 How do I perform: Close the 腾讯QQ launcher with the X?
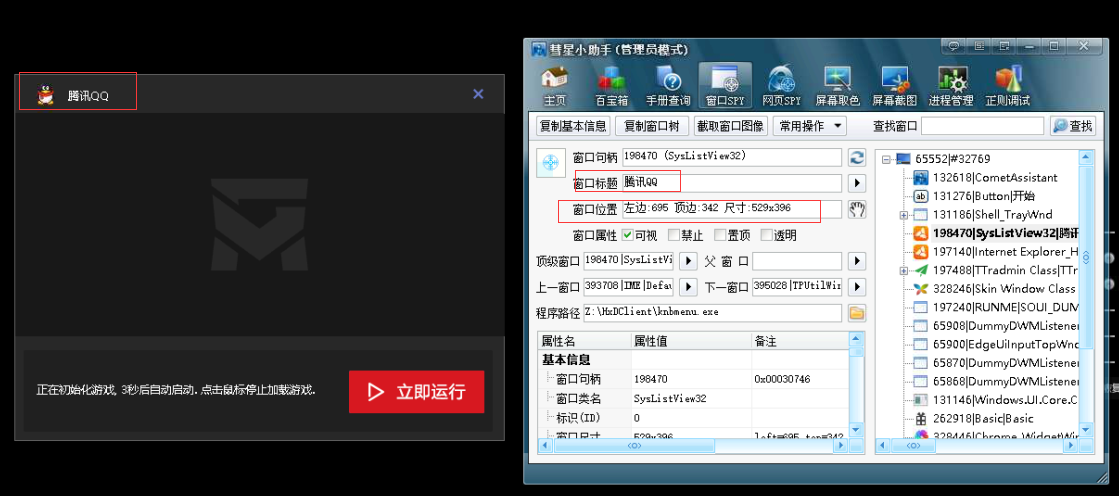click(478, 94)
